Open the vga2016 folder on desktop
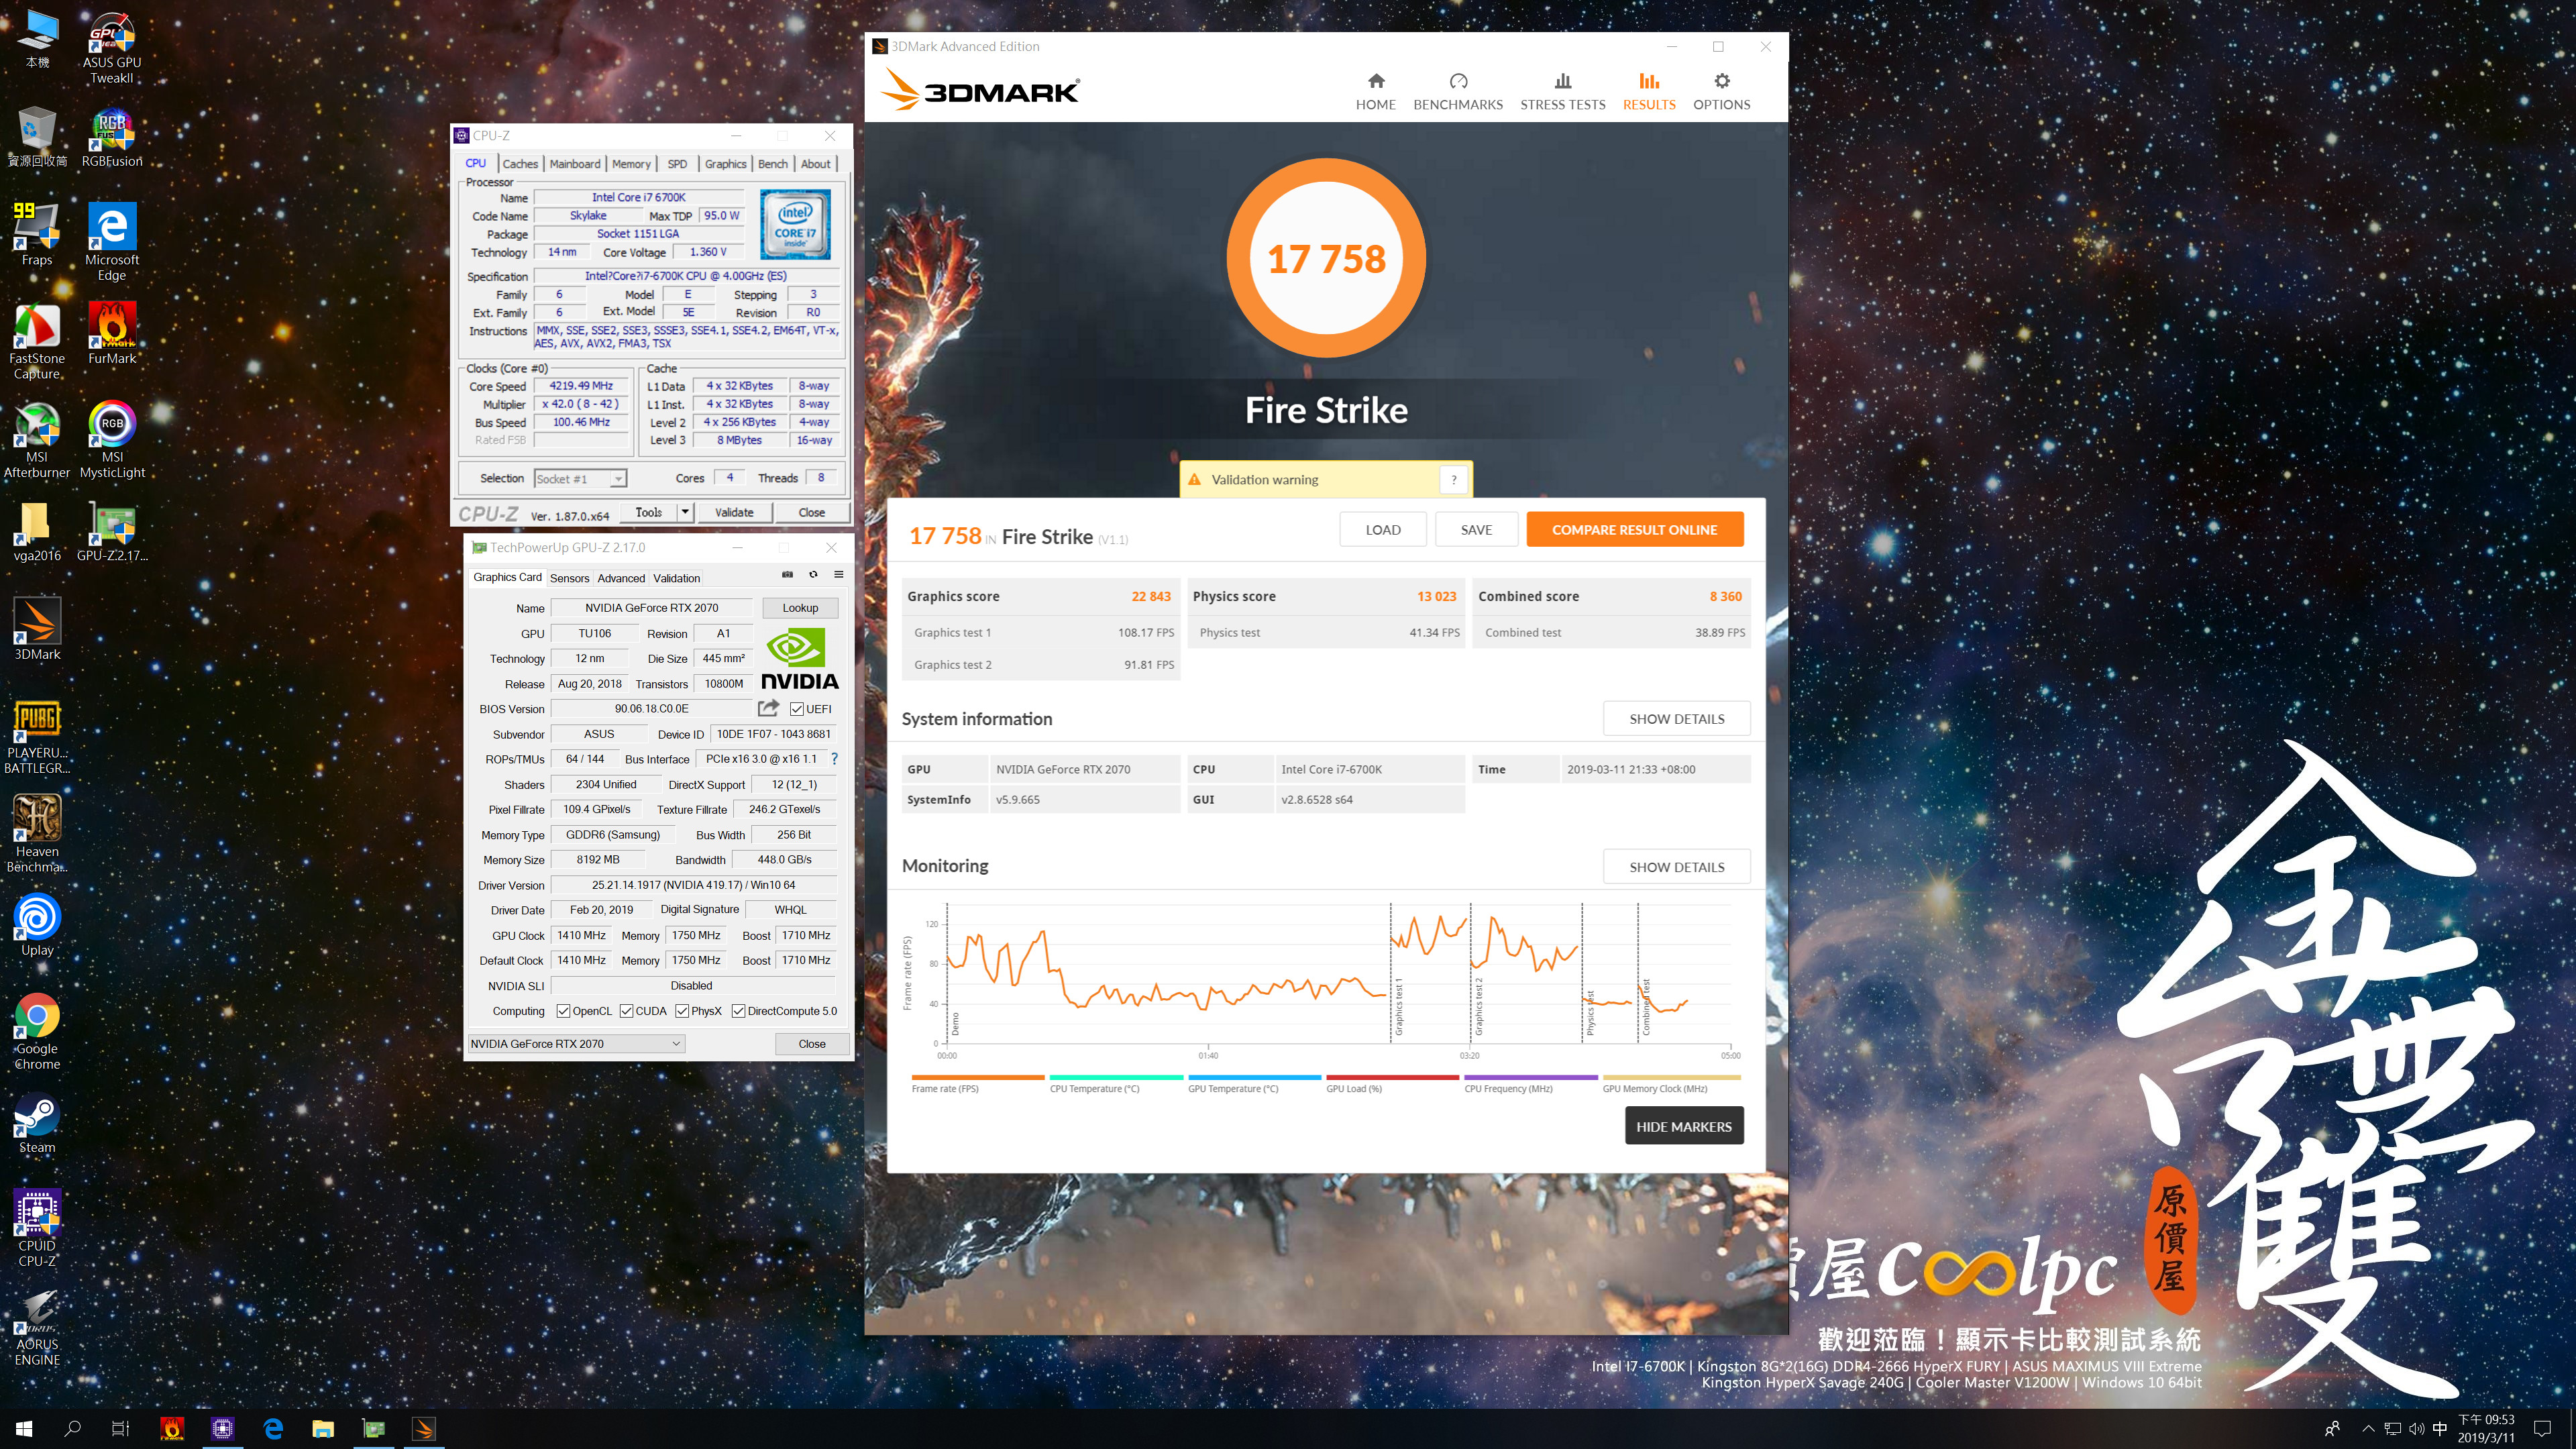Viewport: 2576px width, 1449px height. coord(37,531)
